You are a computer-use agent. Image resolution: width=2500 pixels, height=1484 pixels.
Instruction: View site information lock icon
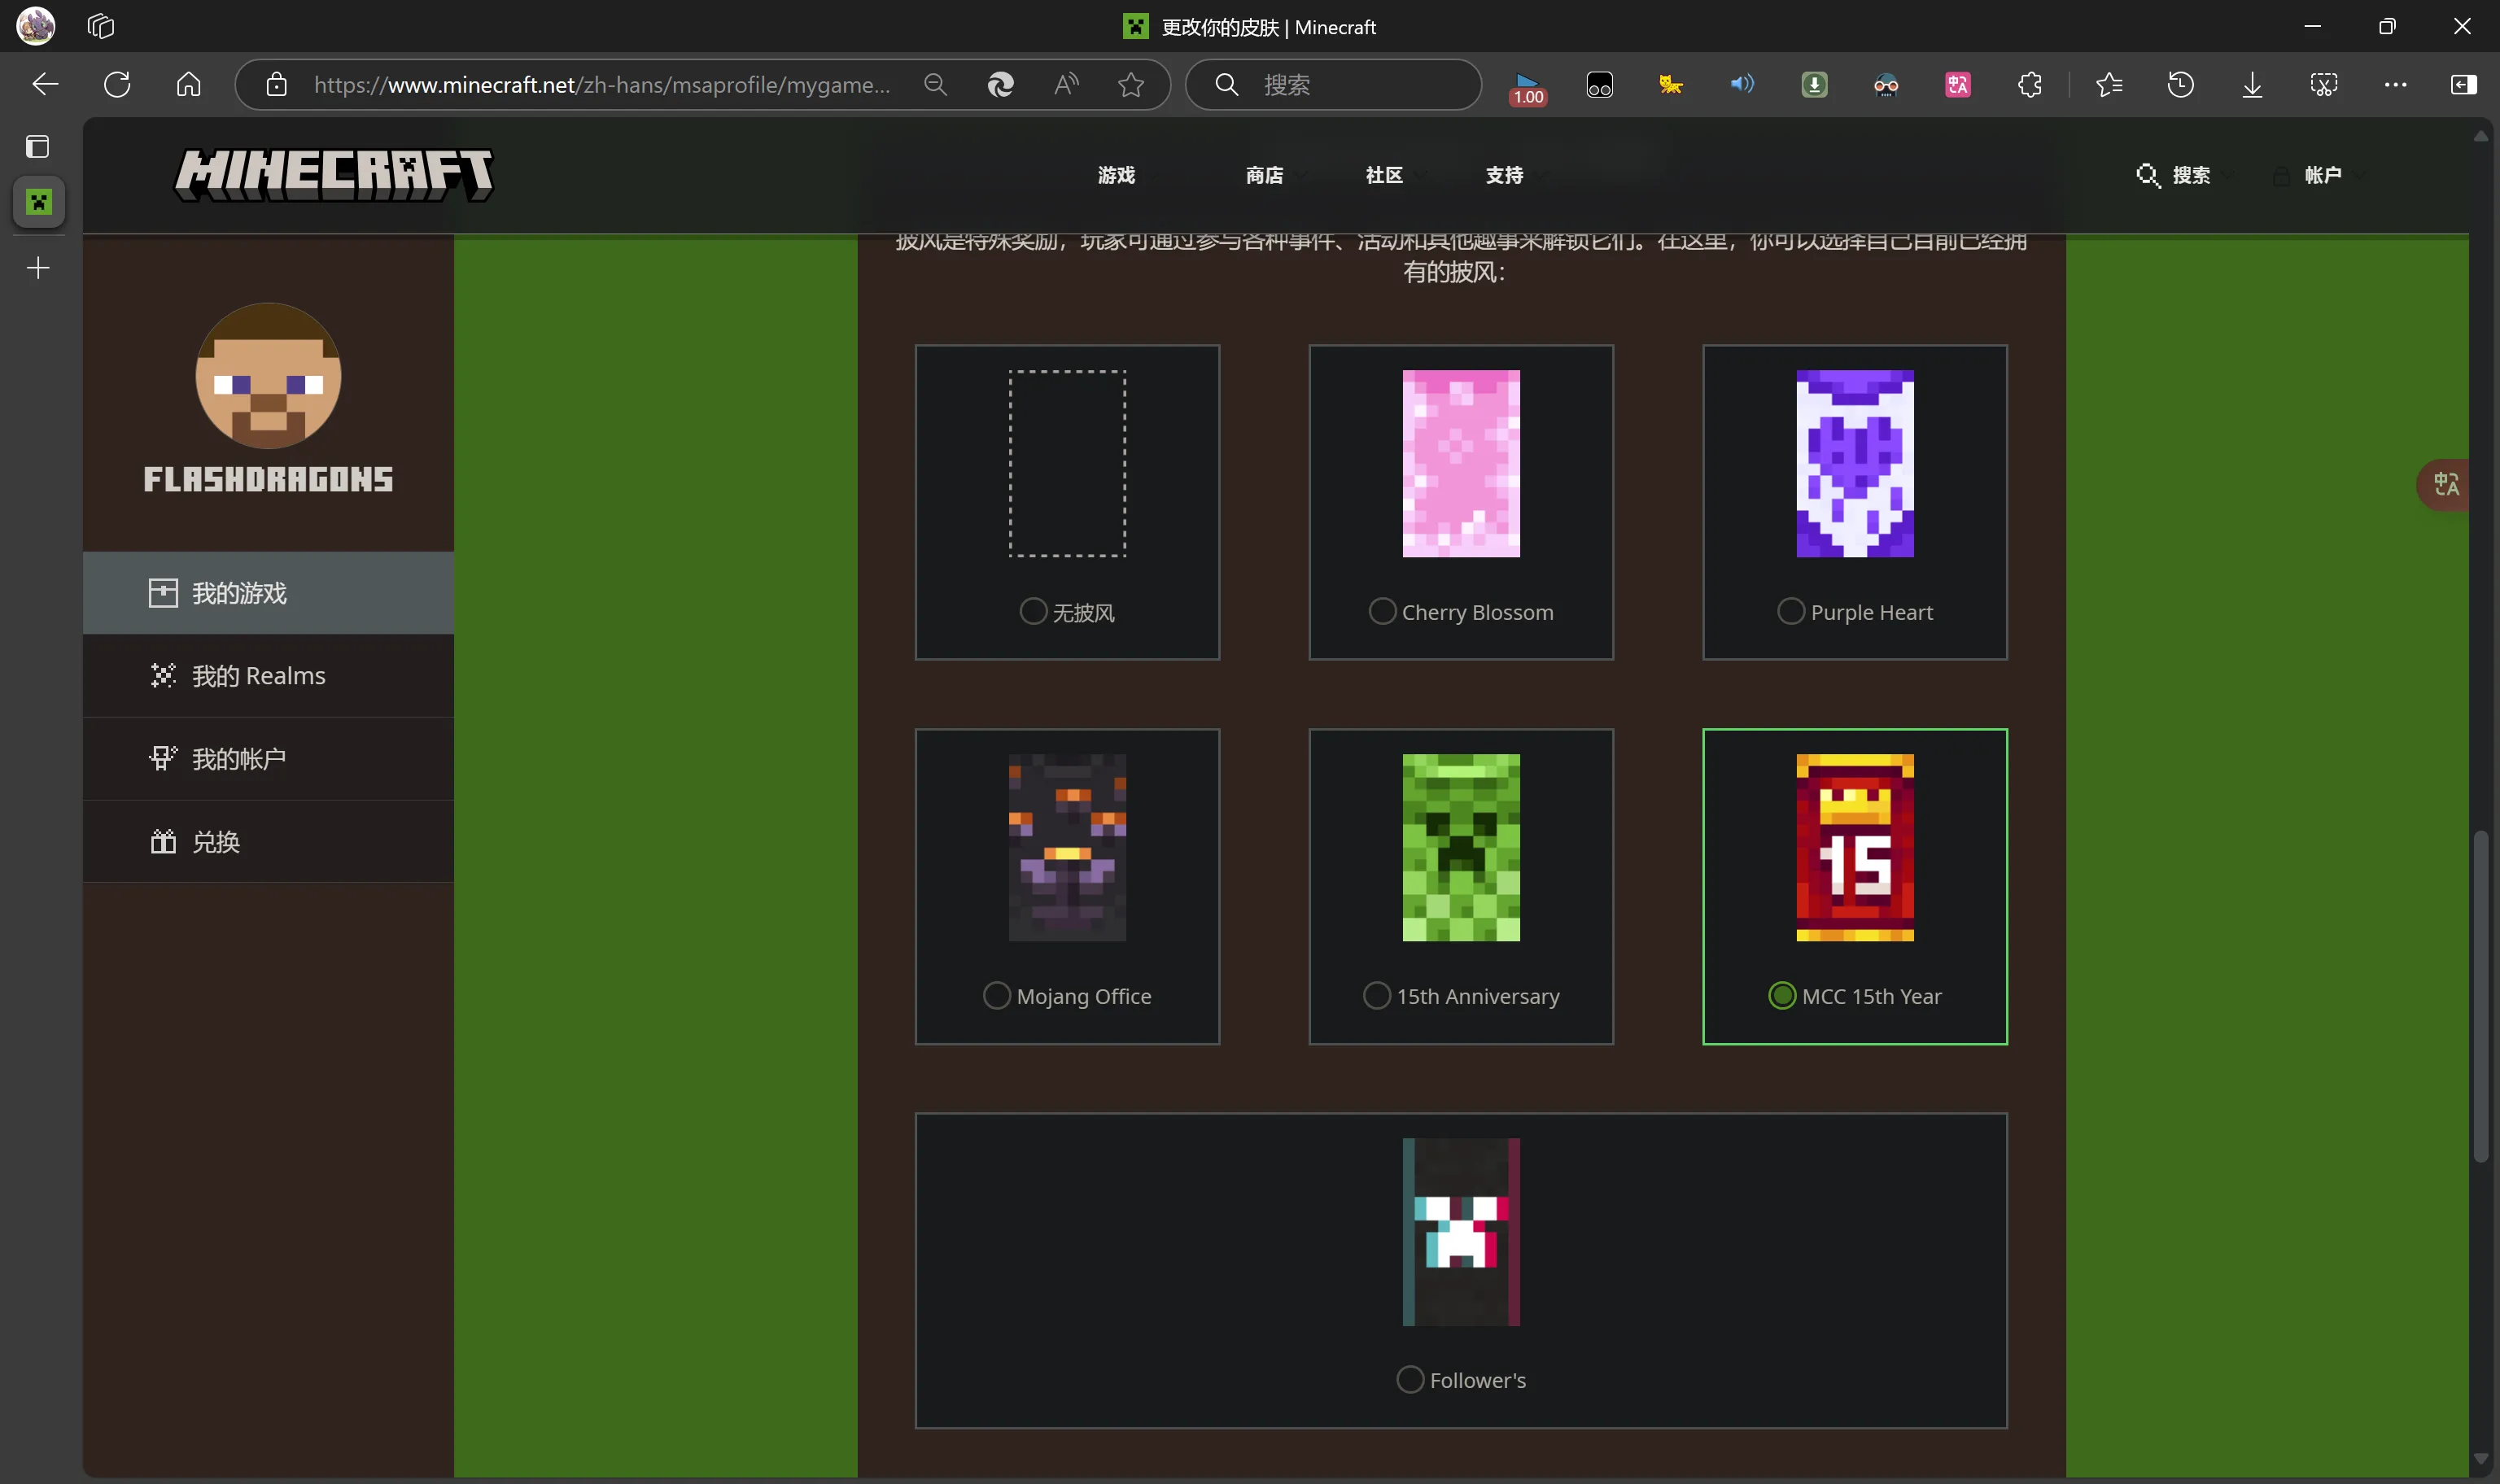(277, 85)
